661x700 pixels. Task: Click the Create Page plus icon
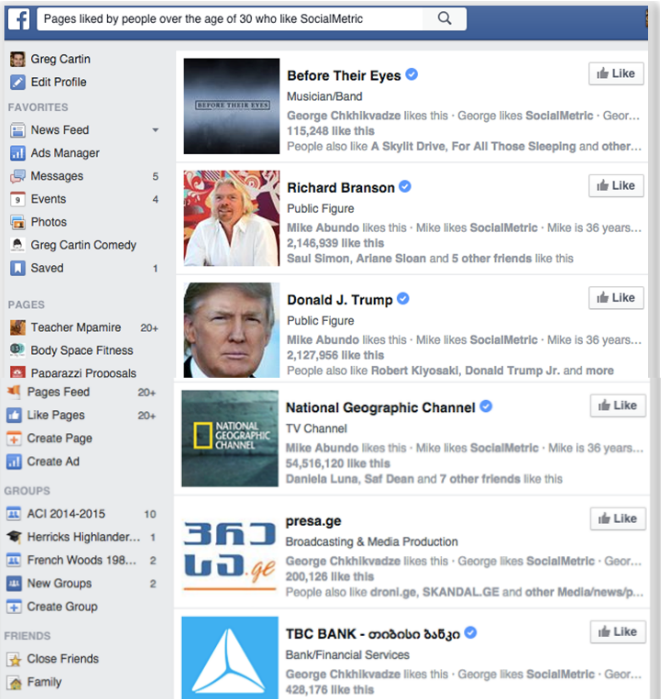point(14,438)
